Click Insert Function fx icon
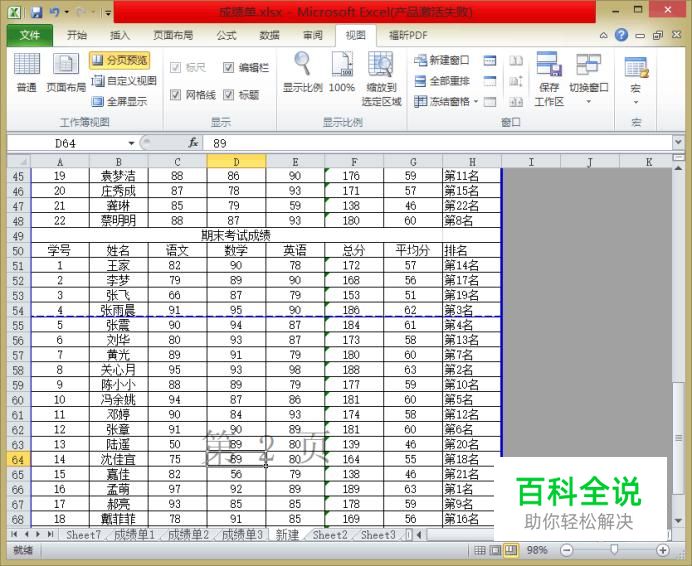Screen dimensions: 692x566 tap(193, 143)
